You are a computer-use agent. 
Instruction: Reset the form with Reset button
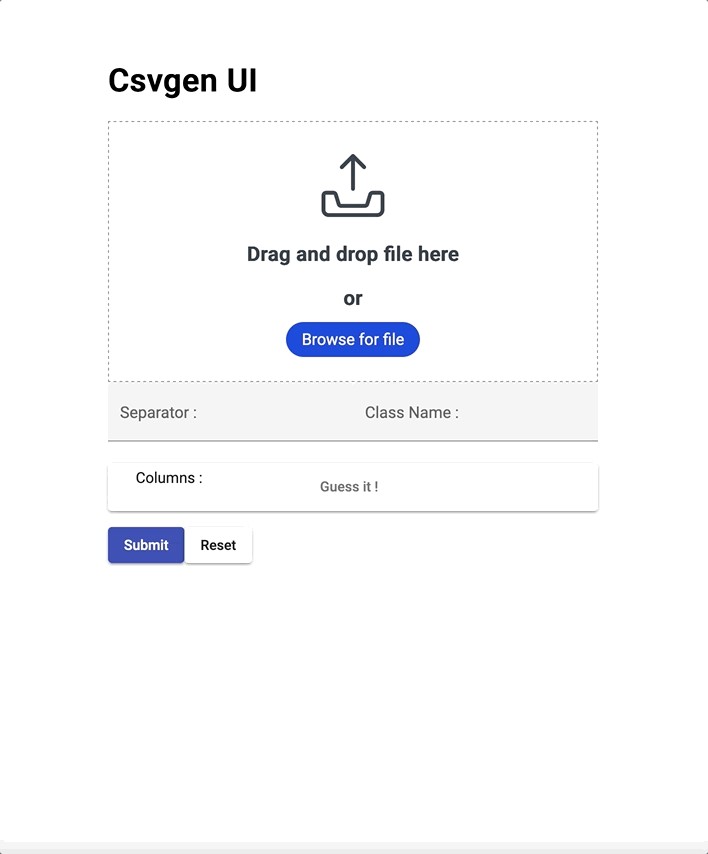[218, 545]
